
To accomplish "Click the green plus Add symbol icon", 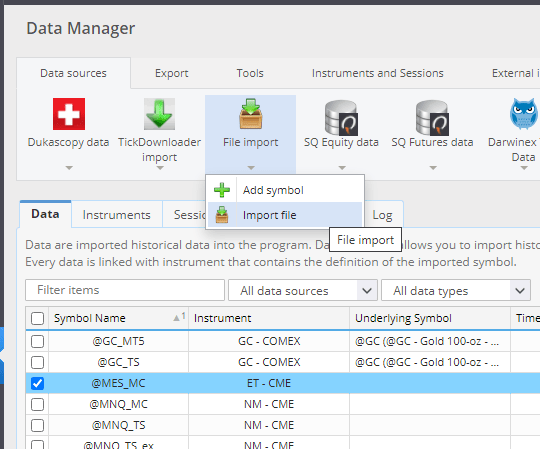I will click(222, 190).
